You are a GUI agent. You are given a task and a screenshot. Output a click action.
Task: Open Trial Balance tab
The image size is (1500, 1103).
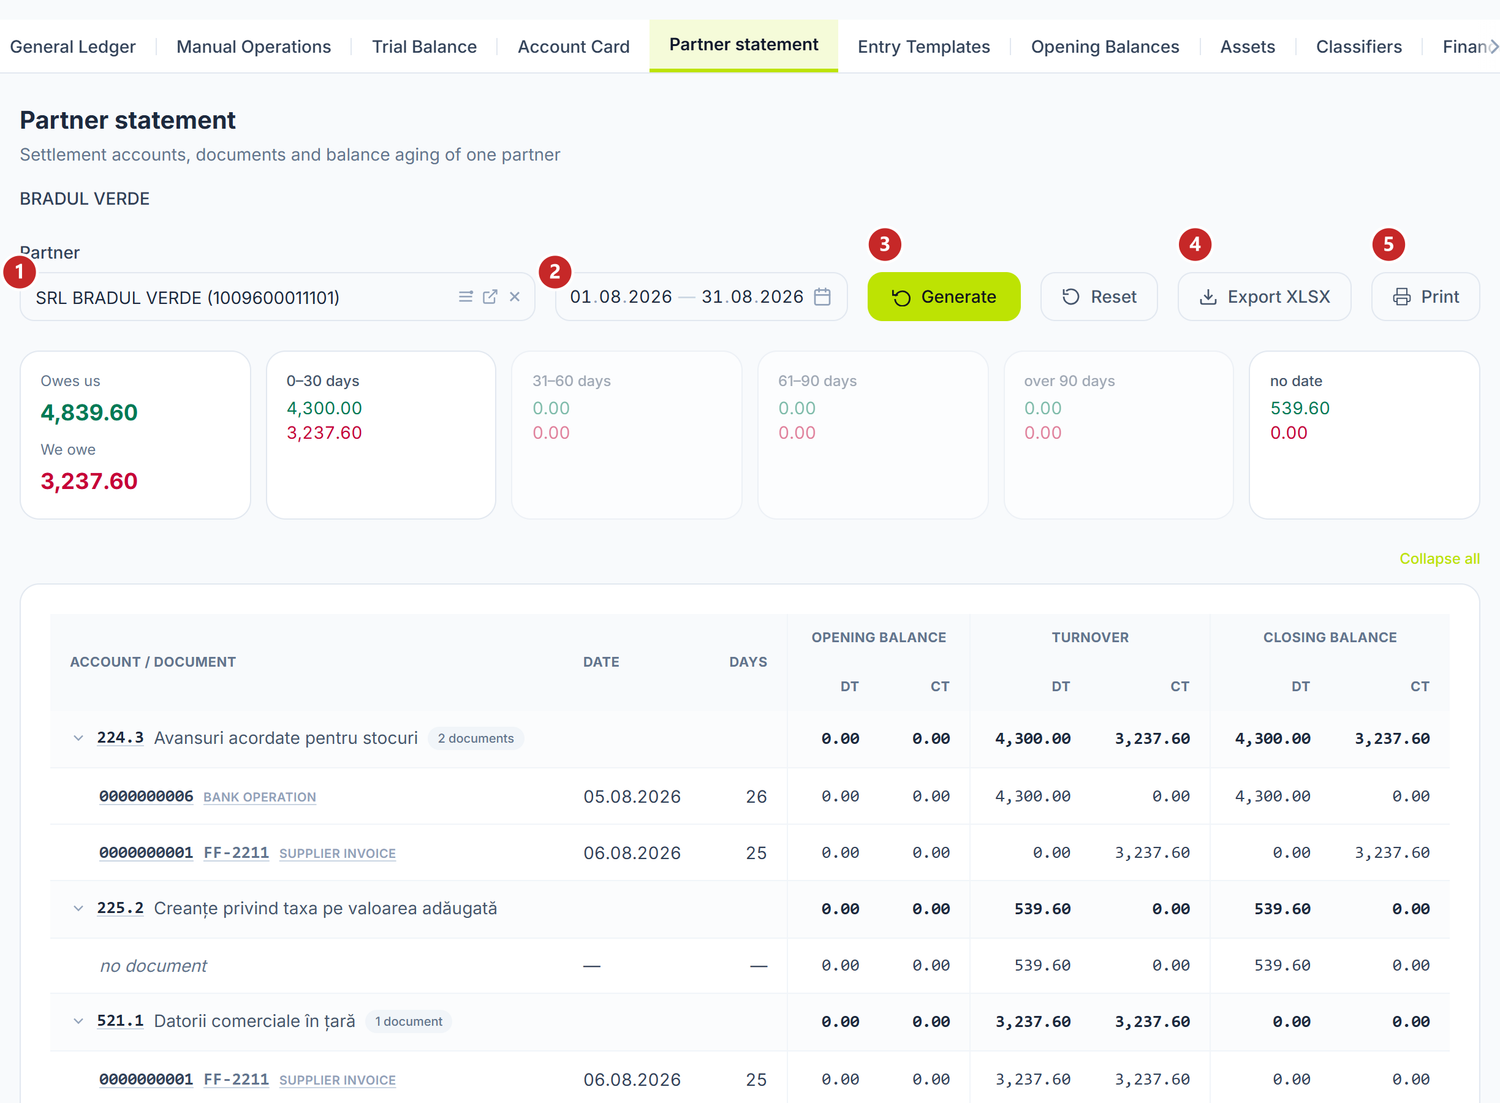pyautogui.click(x=424, y=47)
